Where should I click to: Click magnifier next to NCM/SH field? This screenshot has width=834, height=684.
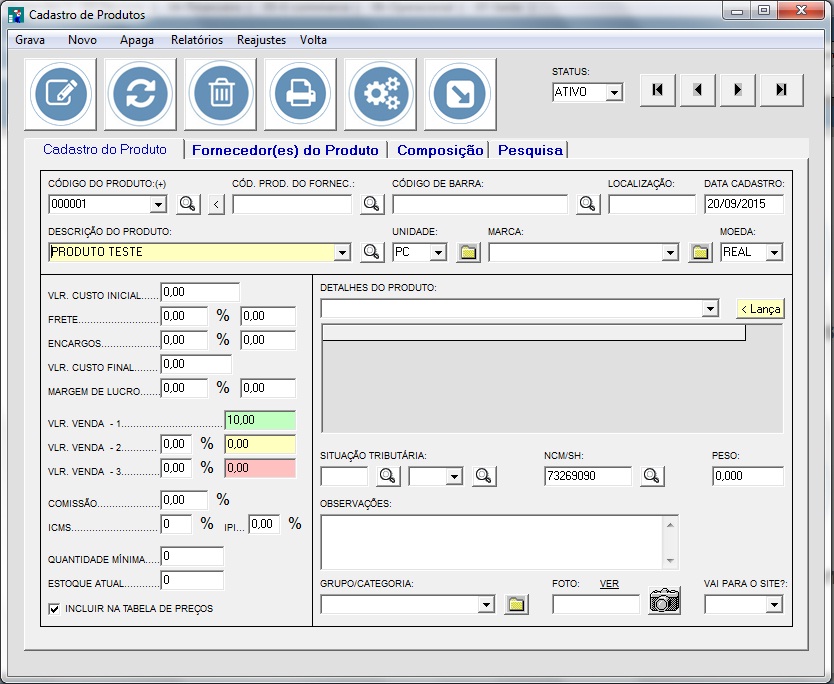click(x=652, y=476)
